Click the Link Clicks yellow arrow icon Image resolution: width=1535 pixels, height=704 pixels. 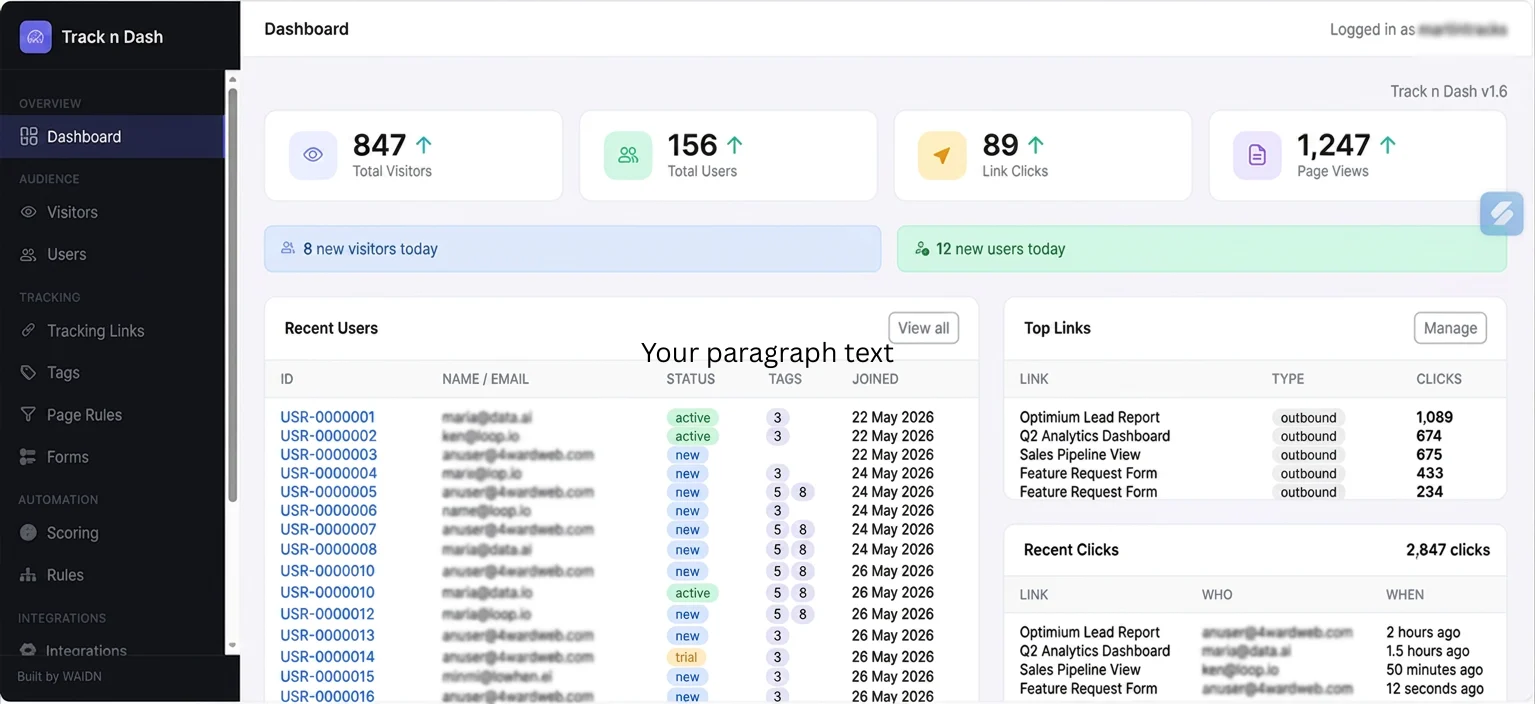pyautogui.click(x=942, y=155)
